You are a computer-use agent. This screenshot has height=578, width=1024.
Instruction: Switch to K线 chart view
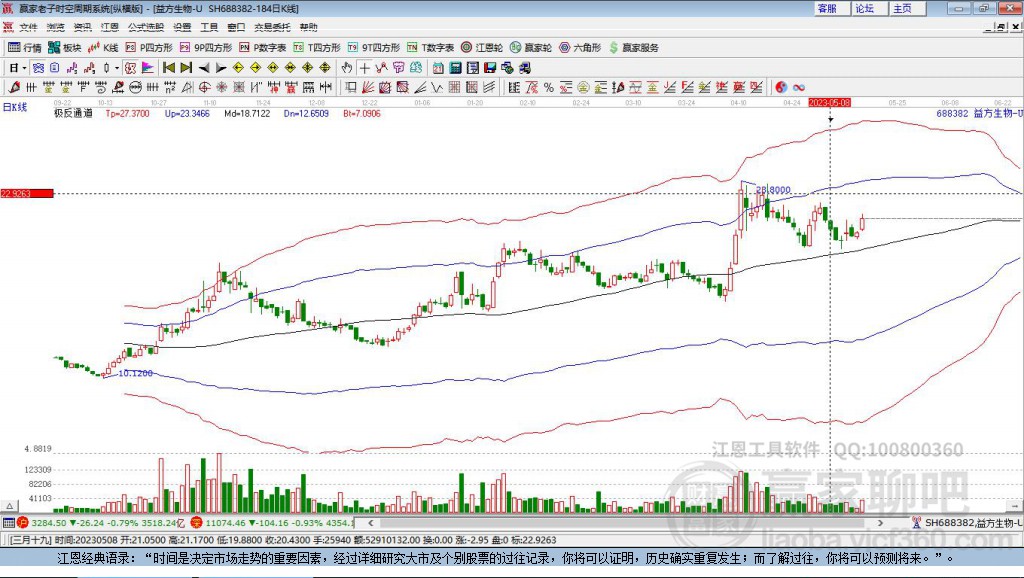pyautogui.click(x=103, y=48)
